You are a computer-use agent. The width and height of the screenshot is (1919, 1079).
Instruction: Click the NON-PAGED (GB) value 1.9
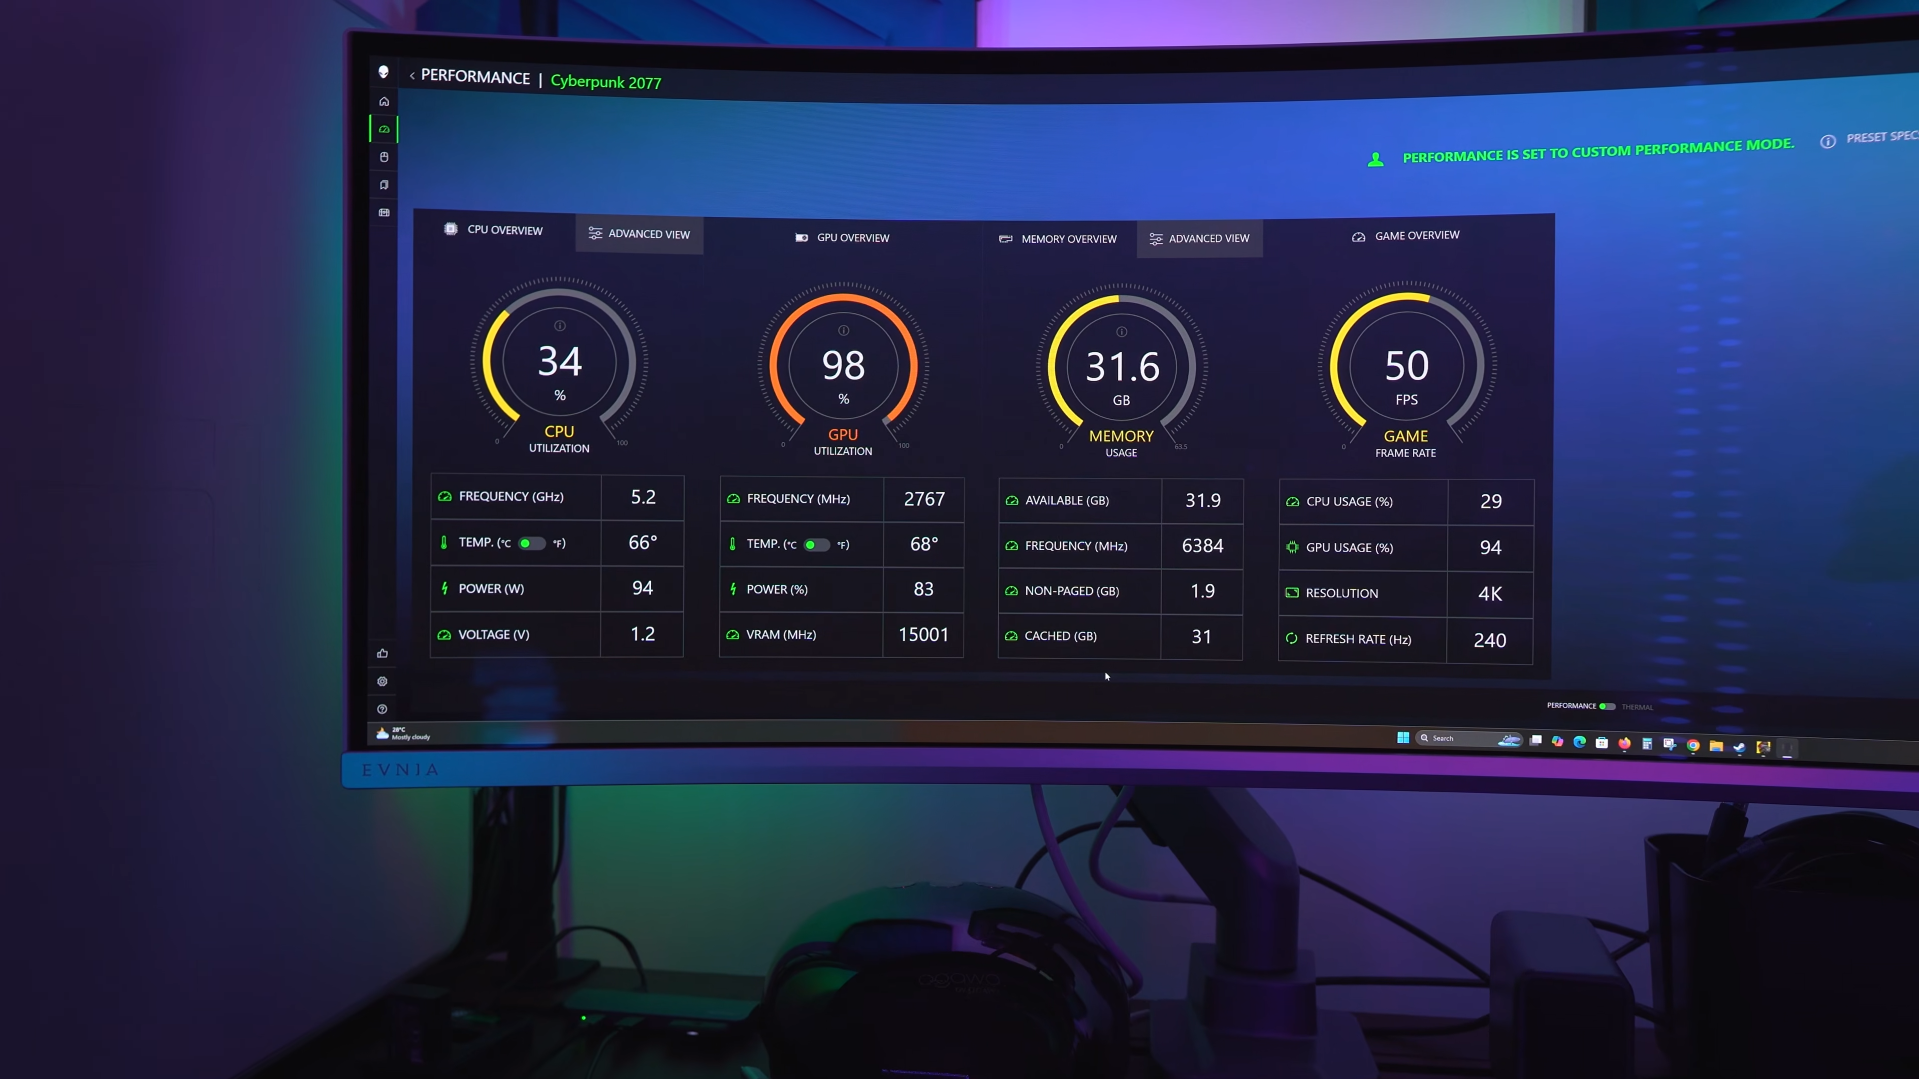pos(1203,591)
